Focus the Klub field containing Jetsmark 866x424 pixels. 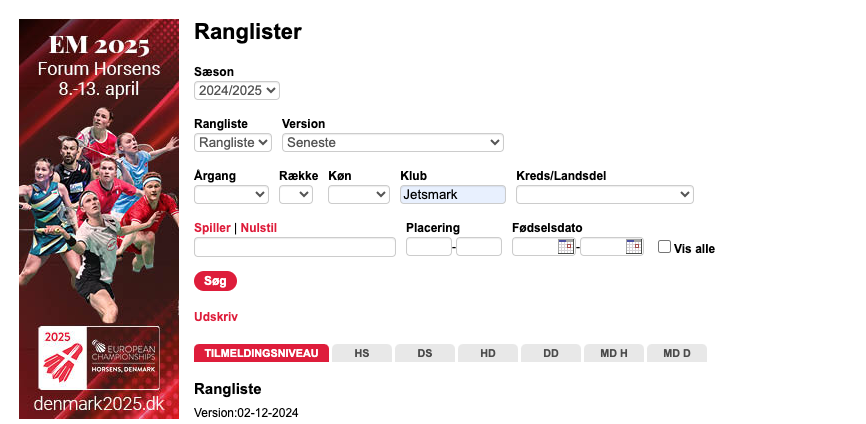click(x=453, y=194)
